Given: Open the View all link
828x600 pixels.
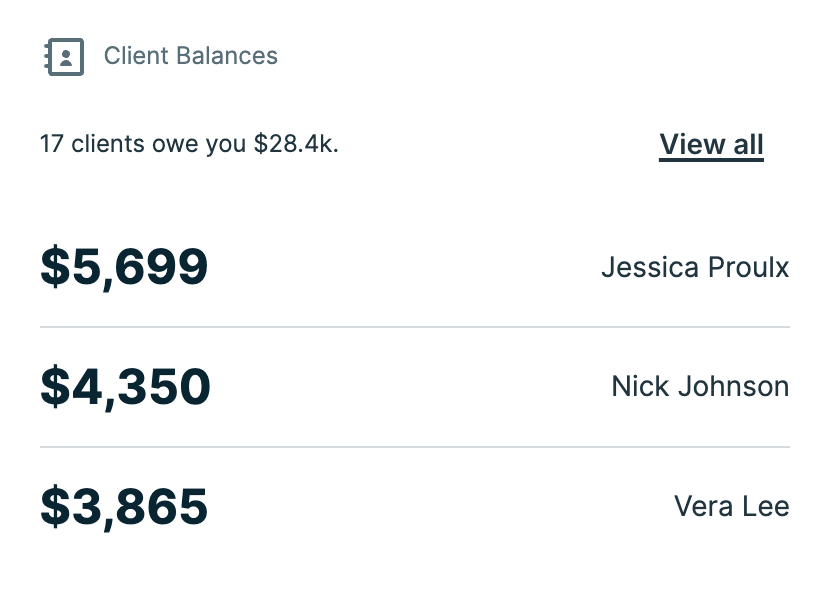Looking at the screenshot, I should pyautogui.click(x=711, y=144).
